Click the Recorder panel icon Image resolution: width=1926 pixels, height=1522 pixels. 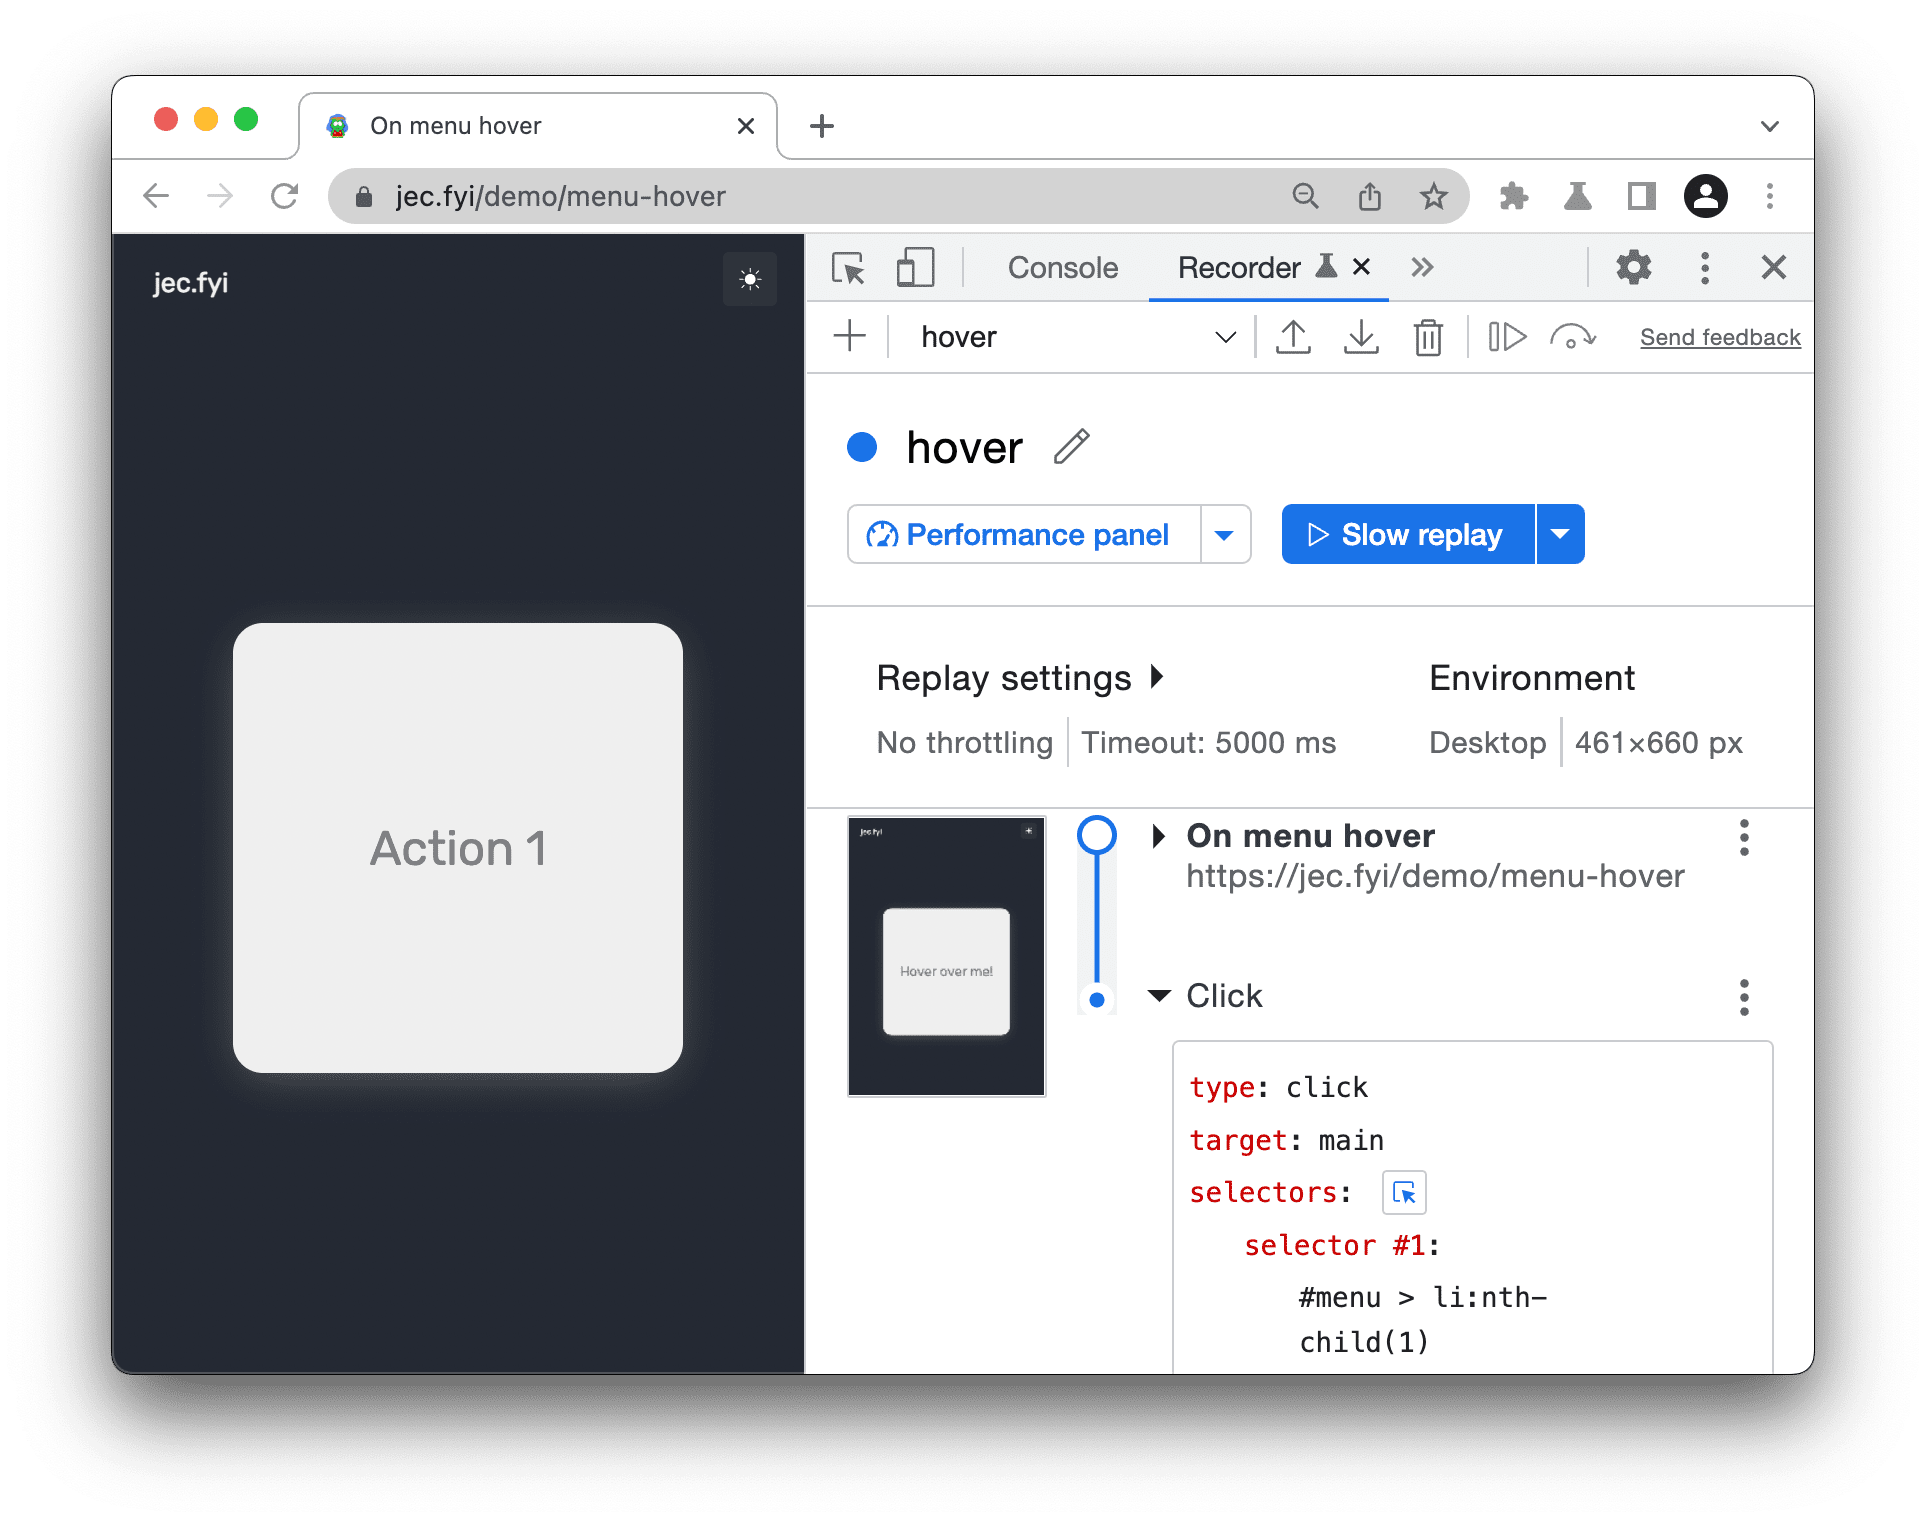pyautogui.click(x=1324, y=267)
